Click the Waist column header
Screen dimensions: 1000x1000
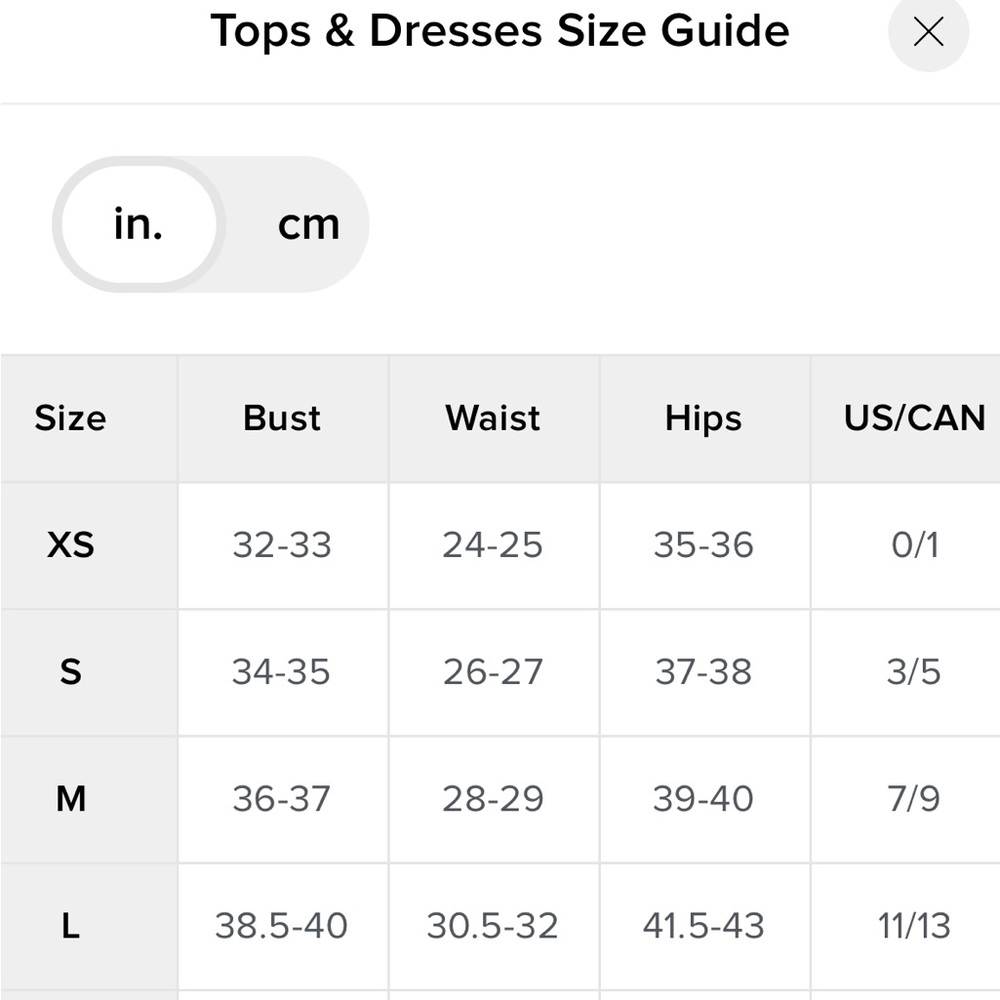pyautogui.click(x=493, y=418)
